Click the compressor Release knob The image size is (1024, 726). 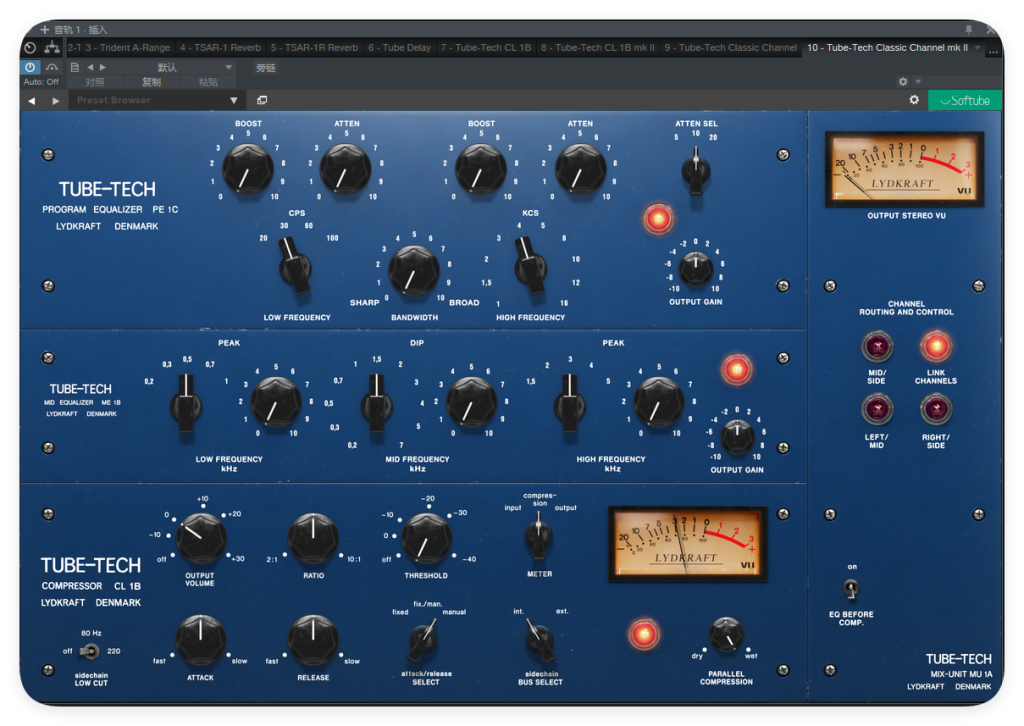tap(313, 640)
